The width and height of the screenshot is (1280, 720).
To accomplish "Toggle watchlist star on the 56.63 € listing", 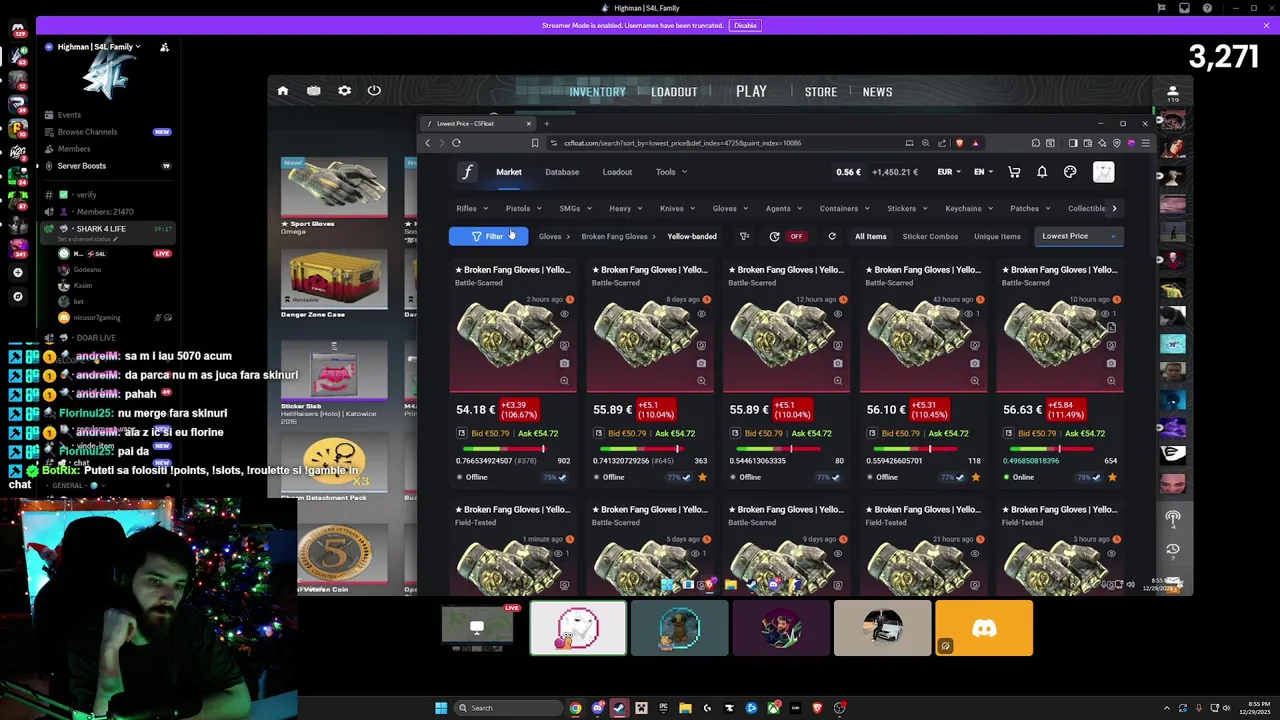I will (x=1112, y=477).
